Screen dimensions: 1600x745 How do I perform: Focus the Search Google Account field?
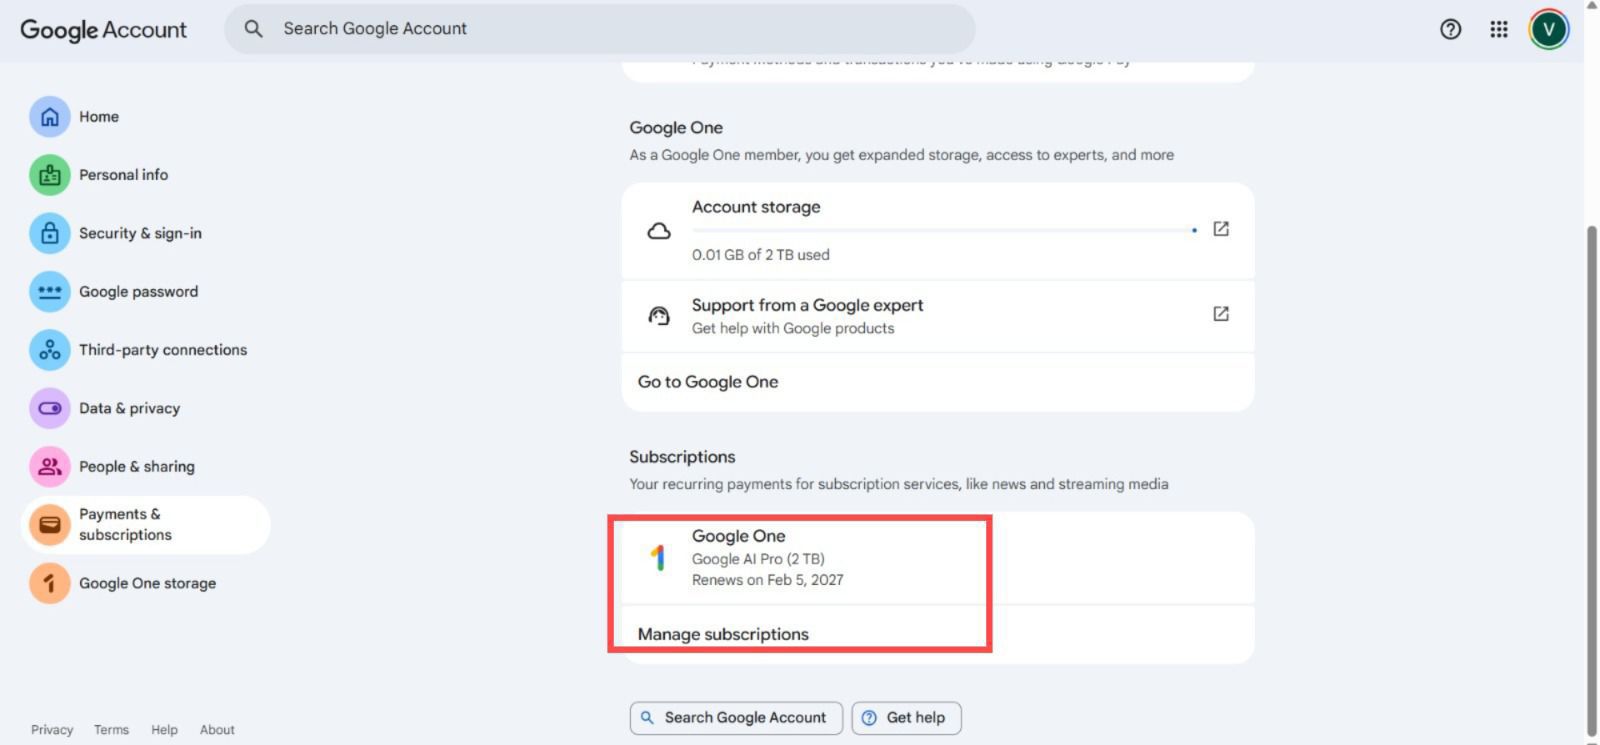click(600, 29)
